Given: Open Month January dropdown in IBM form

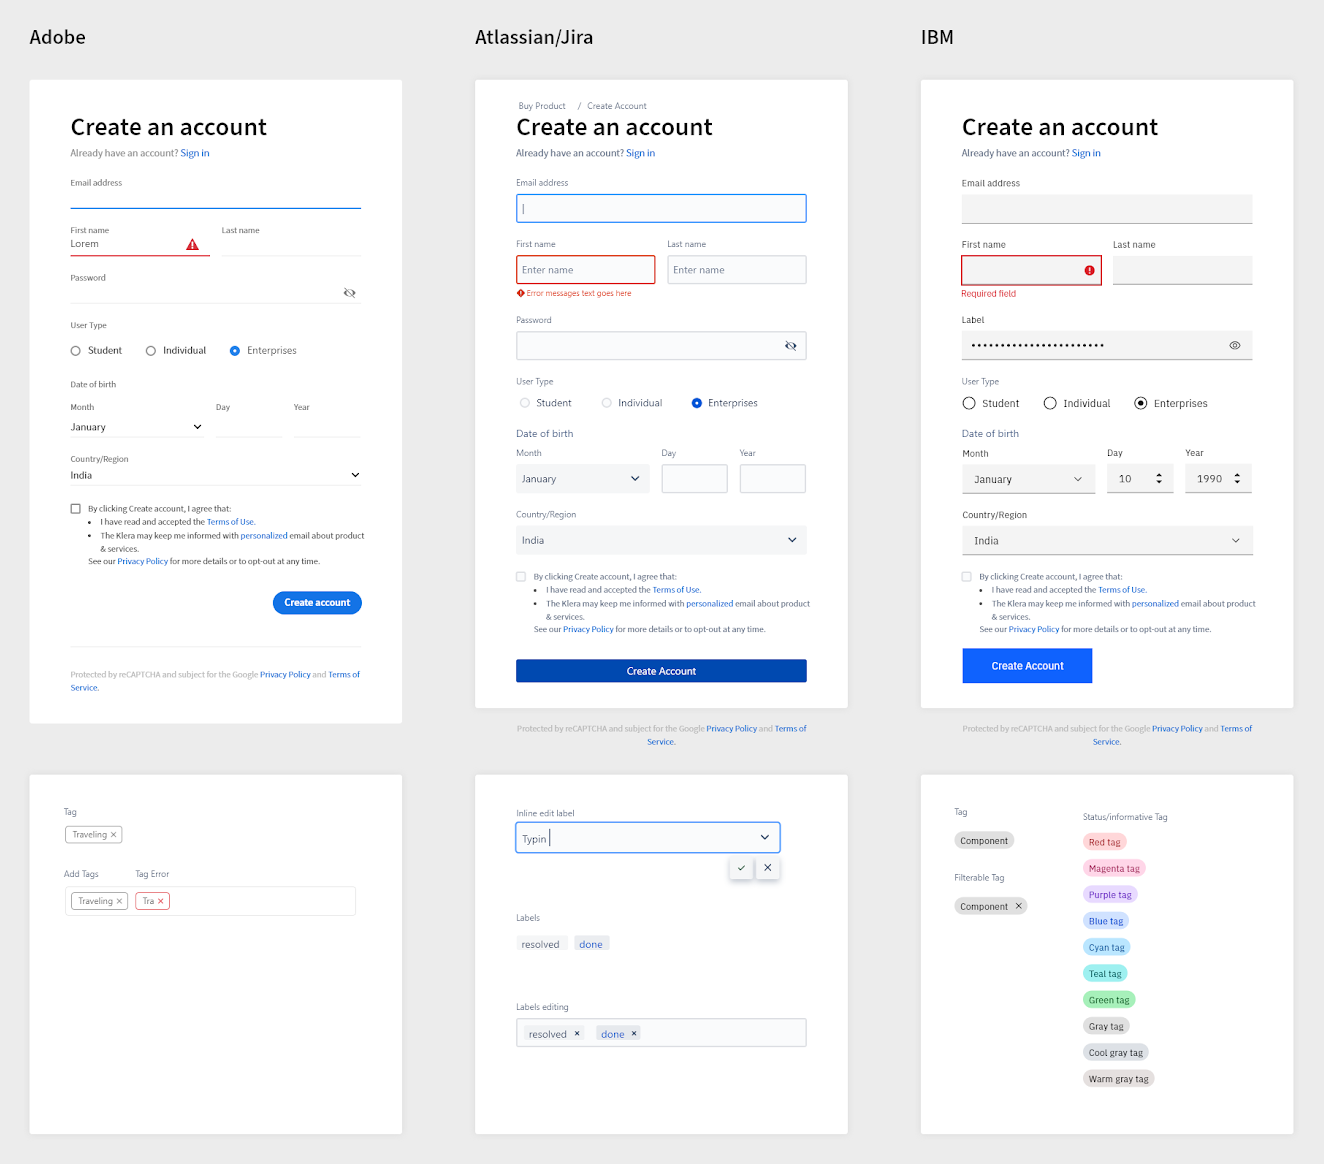Looking at the screenshot, I should (x=1028, y=479).
